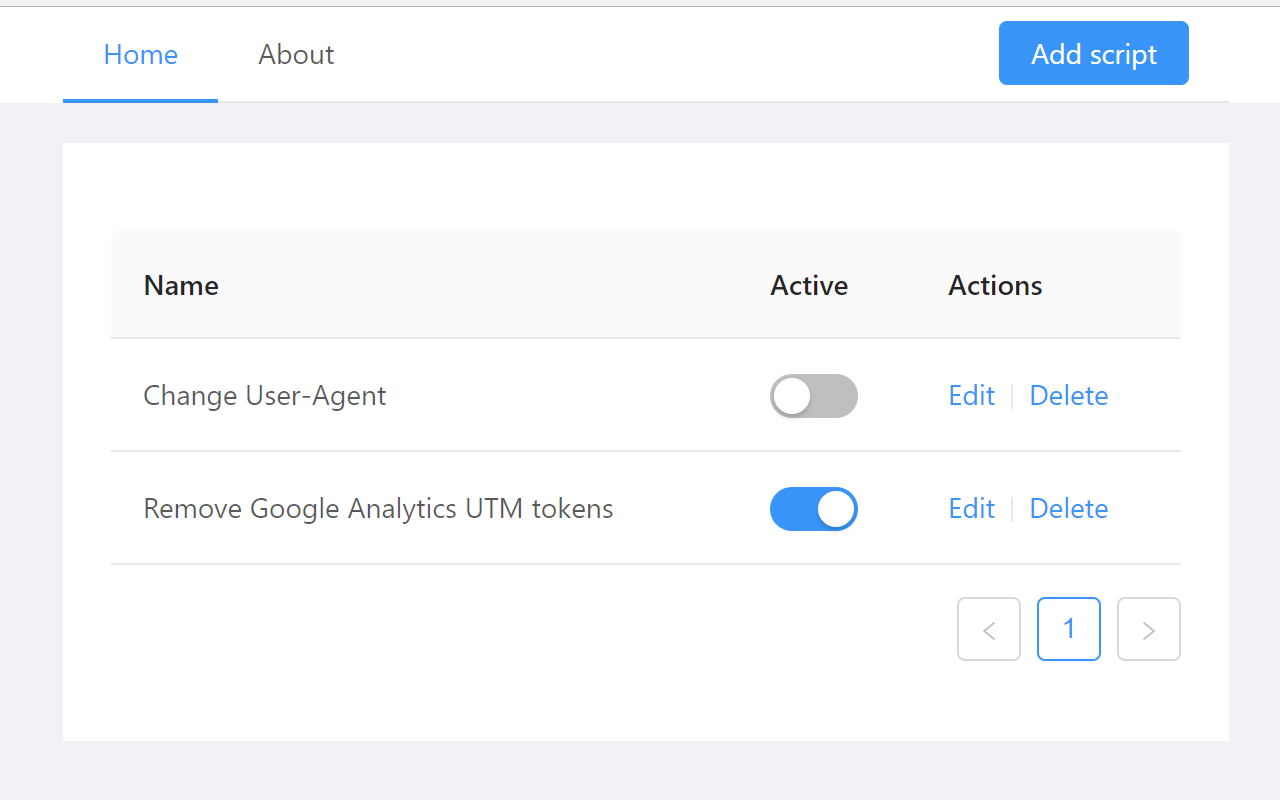Delete the Change User-Agent script

pyautogui.click(x=1069, y=396)
